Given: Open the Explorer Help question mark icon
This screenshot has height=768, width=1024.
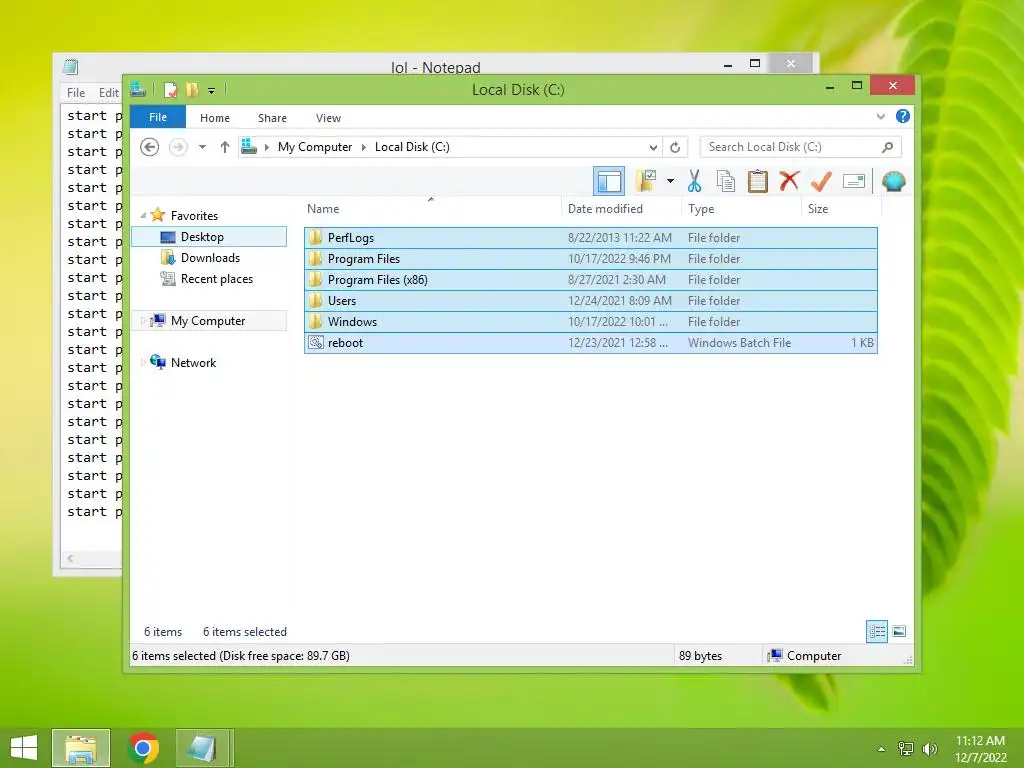Looking at the screenshot, I should point(903,116).
